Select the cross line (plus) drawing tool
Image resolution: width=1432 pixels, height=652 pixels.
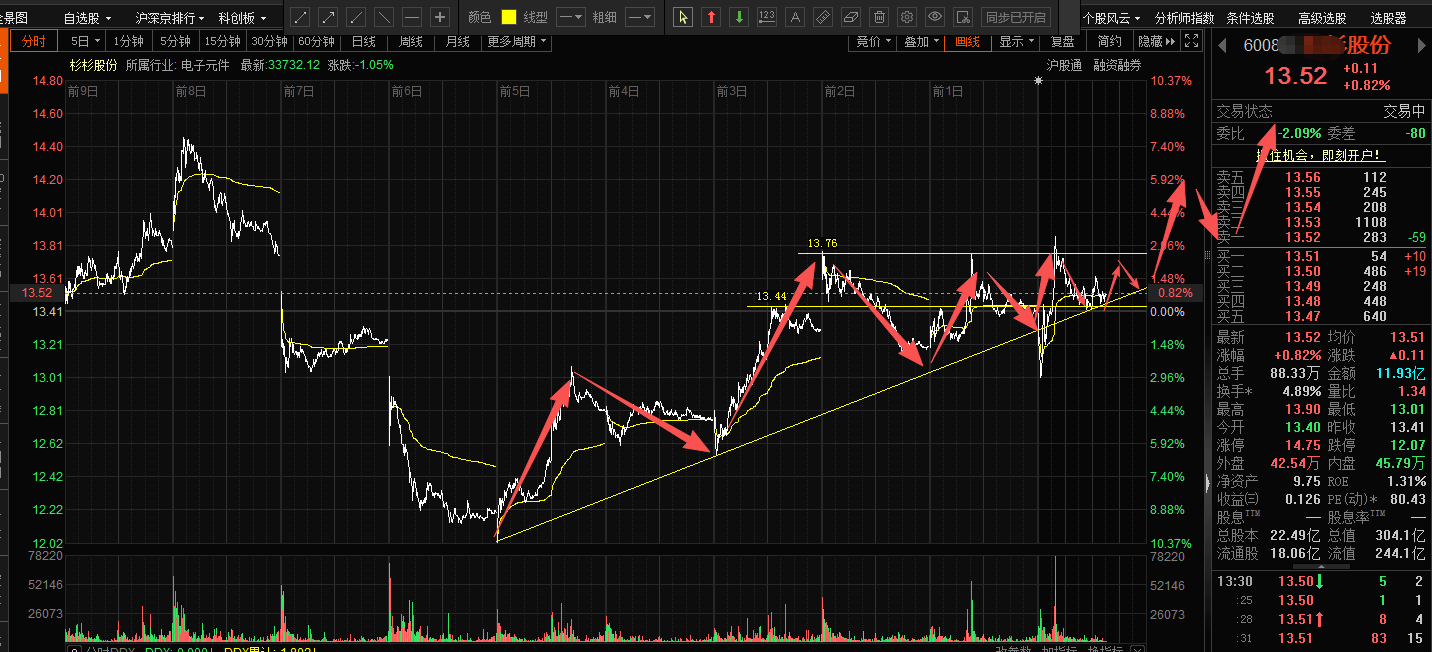click(439, 17)
